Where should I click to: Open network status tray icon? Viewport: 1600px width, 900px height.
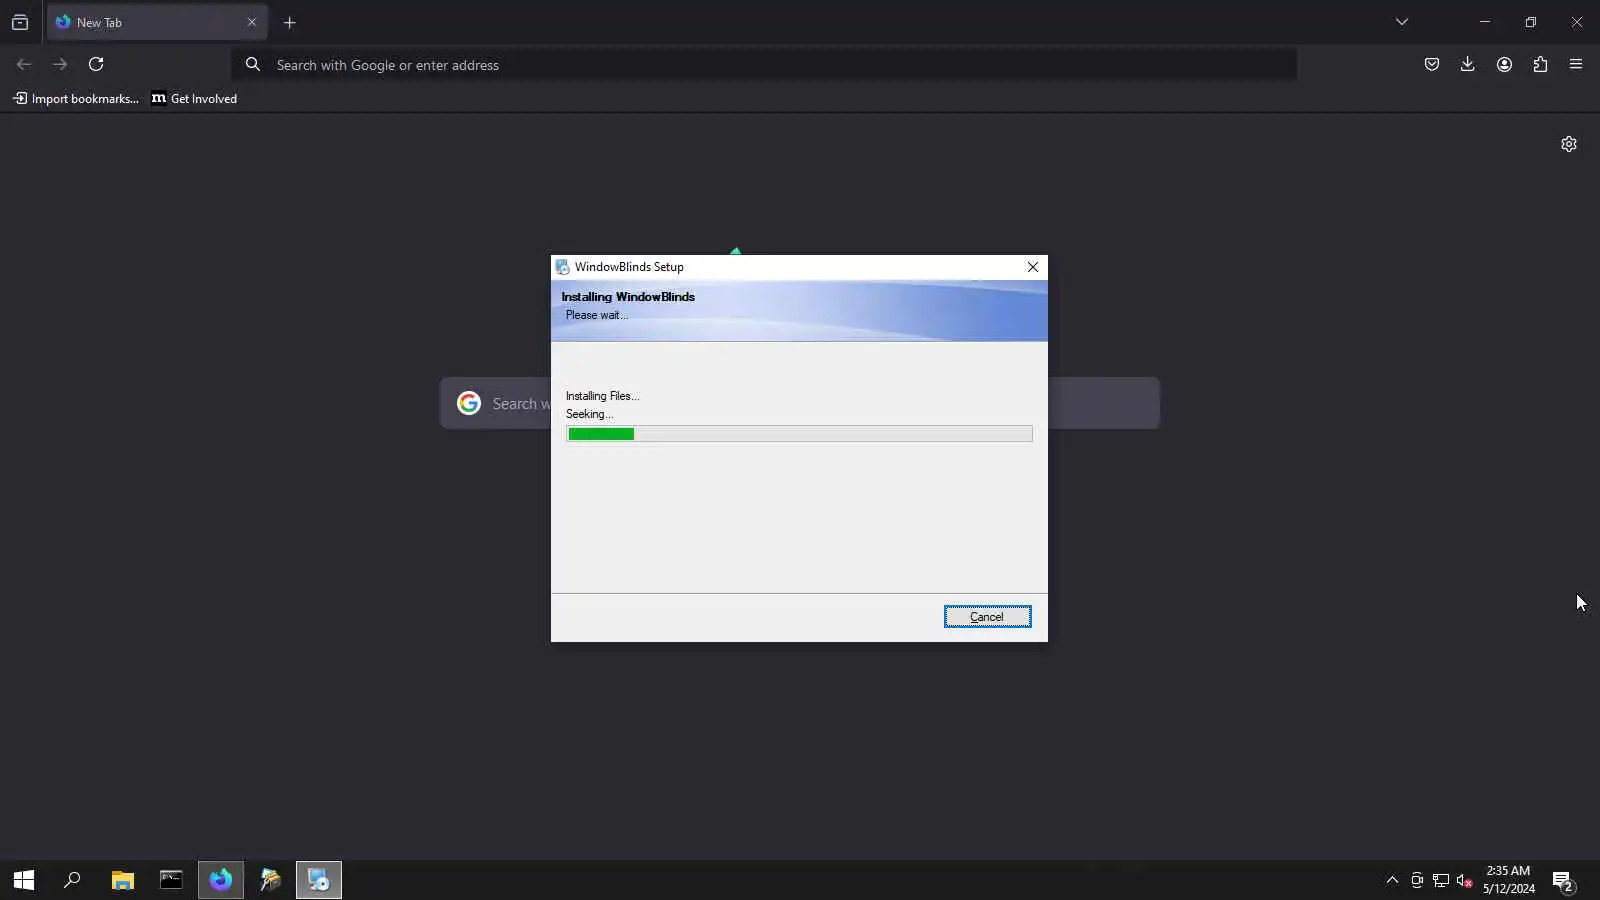coord(1441,880)
